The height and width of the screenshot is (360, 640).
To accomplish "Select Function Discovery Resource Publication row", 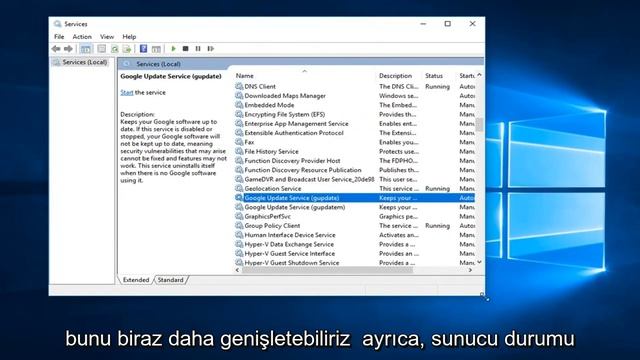I will (354, 170).
